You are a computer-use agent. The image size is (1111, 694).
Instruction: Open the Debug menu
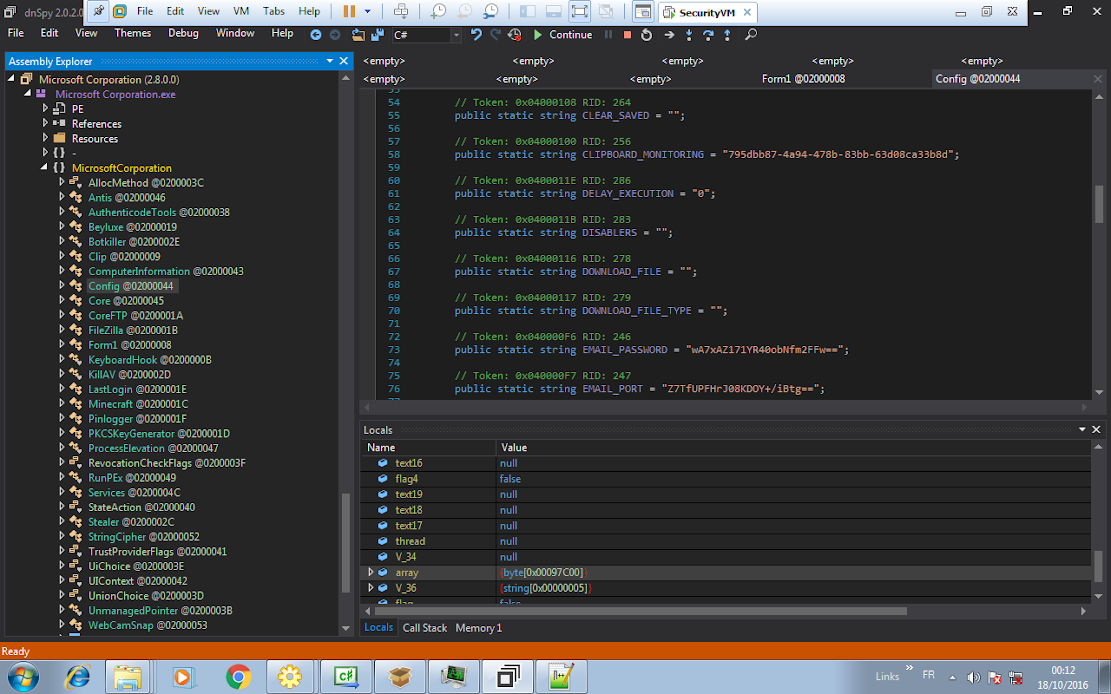pos(183,33)
